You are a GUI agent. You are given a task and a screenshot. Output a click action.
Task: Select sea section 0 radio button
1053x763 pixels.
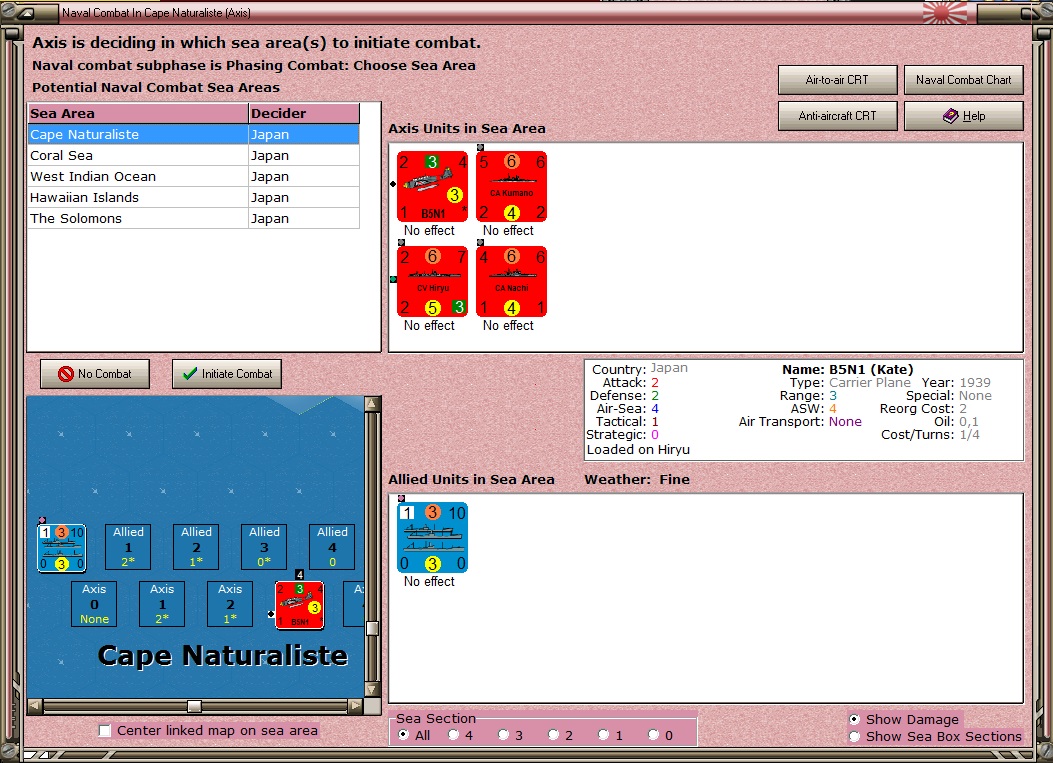[653, 735]
